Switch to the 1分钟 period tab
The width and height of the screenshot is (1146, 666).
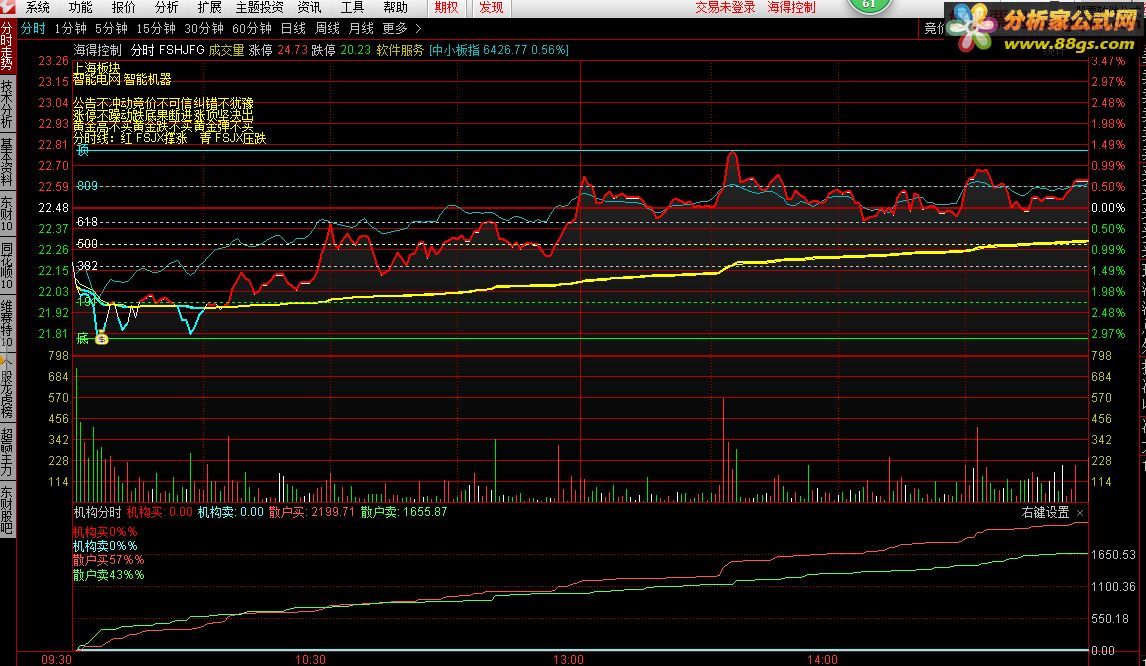click(x=70, y=28)
